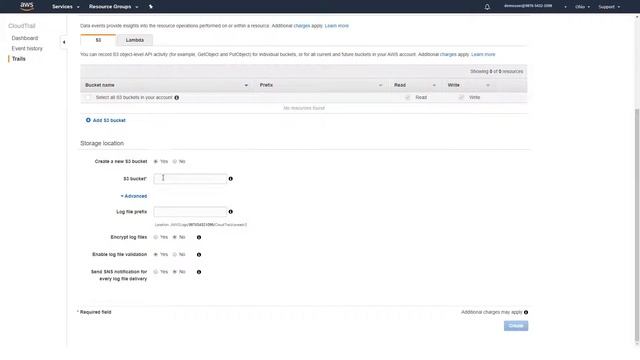Show info for the S3 bucket field

231,179
